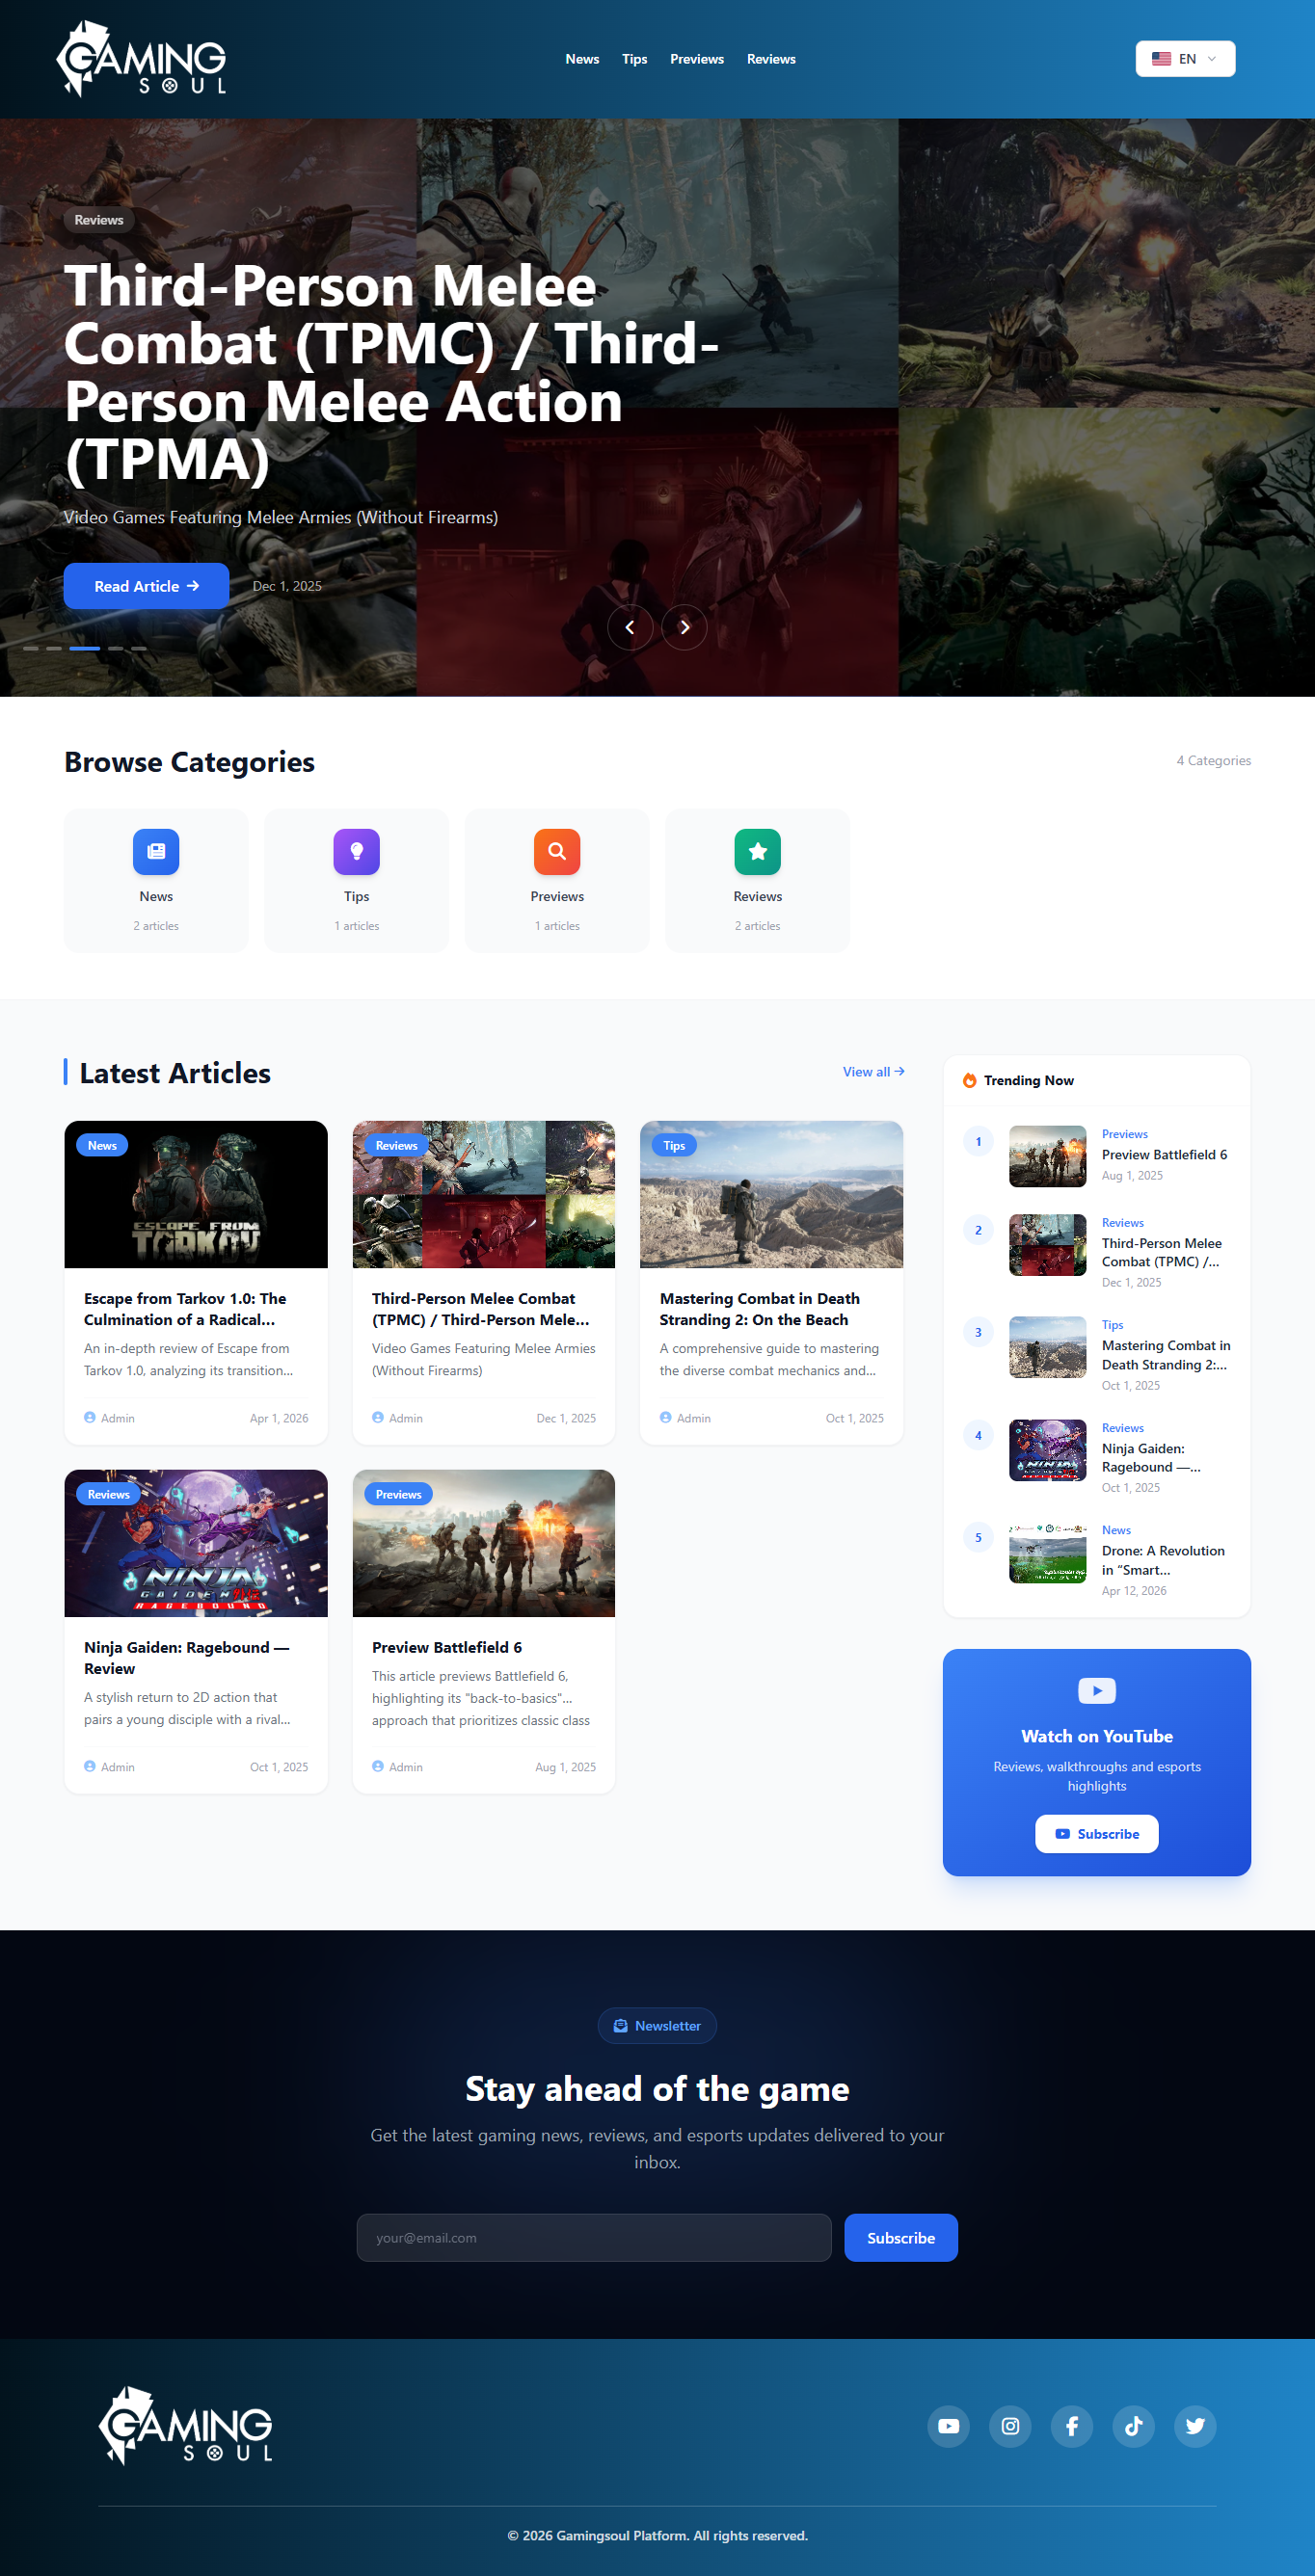1315x2576 pixels.
Task: Click Admin author icon on Third-Person Melee card
Action: [x=378, y=1417]
